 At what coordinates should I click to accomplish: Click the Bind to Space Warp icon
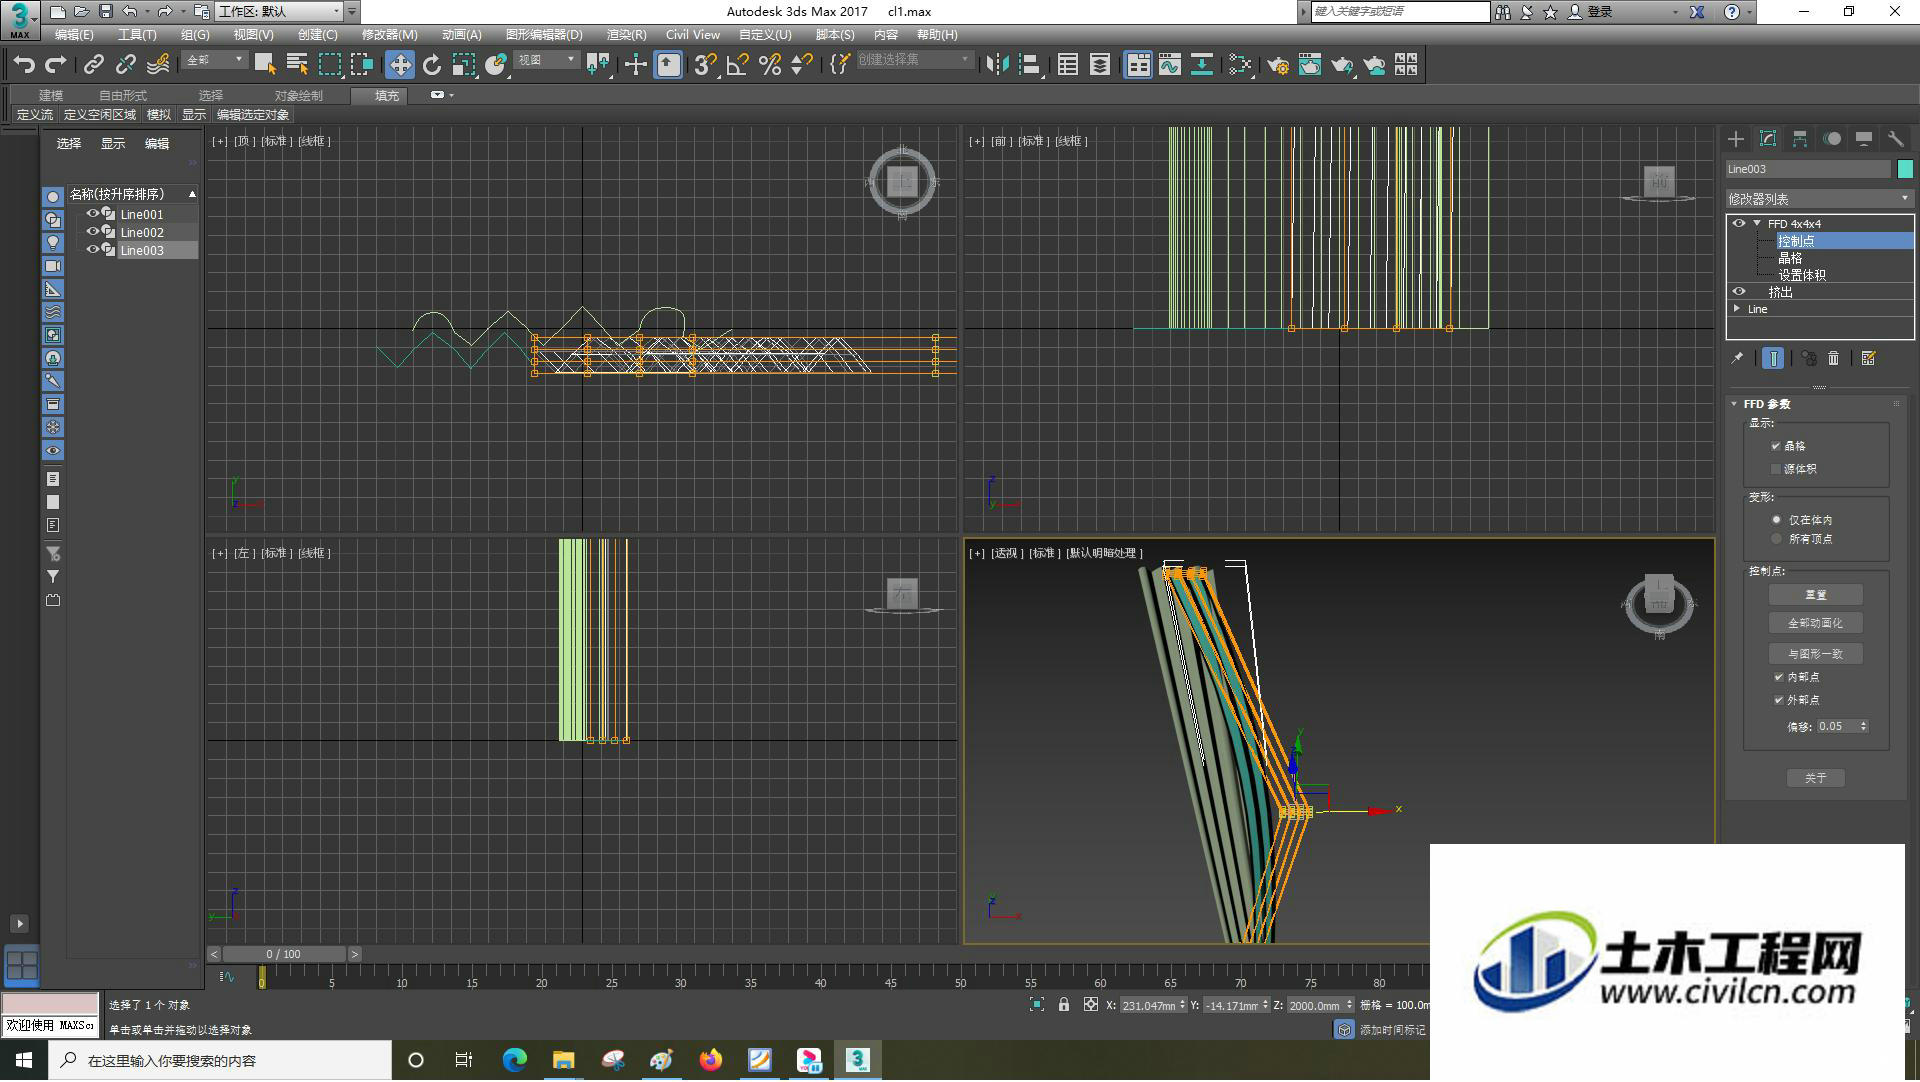click(x=158, y=65)
